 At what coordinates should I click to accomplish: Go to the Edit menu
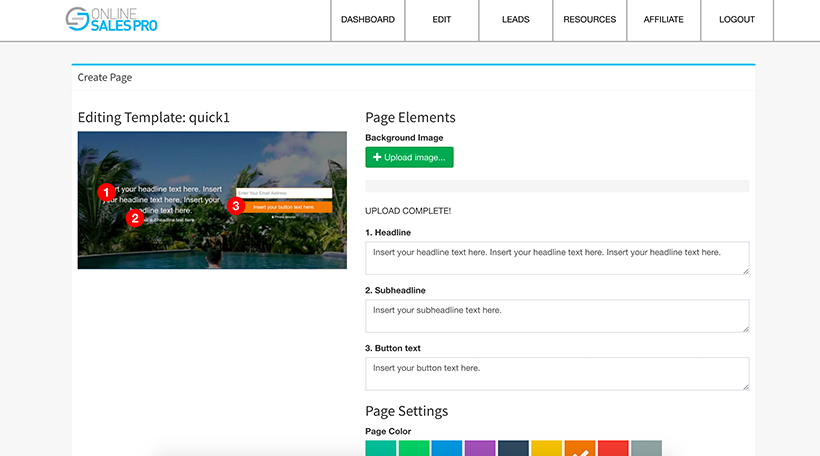tap(441, 20)
